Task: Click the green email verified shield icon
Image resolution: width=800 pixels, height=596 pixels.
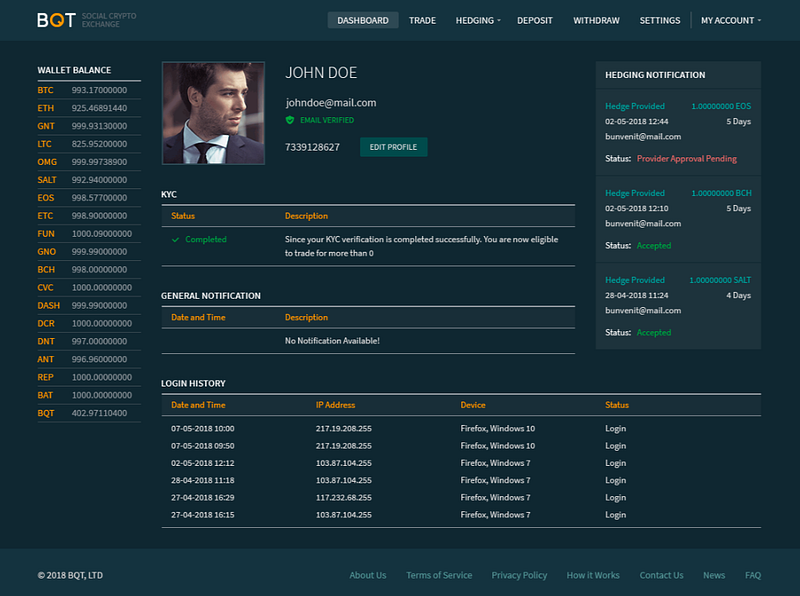Action: (x=290, y=120)
